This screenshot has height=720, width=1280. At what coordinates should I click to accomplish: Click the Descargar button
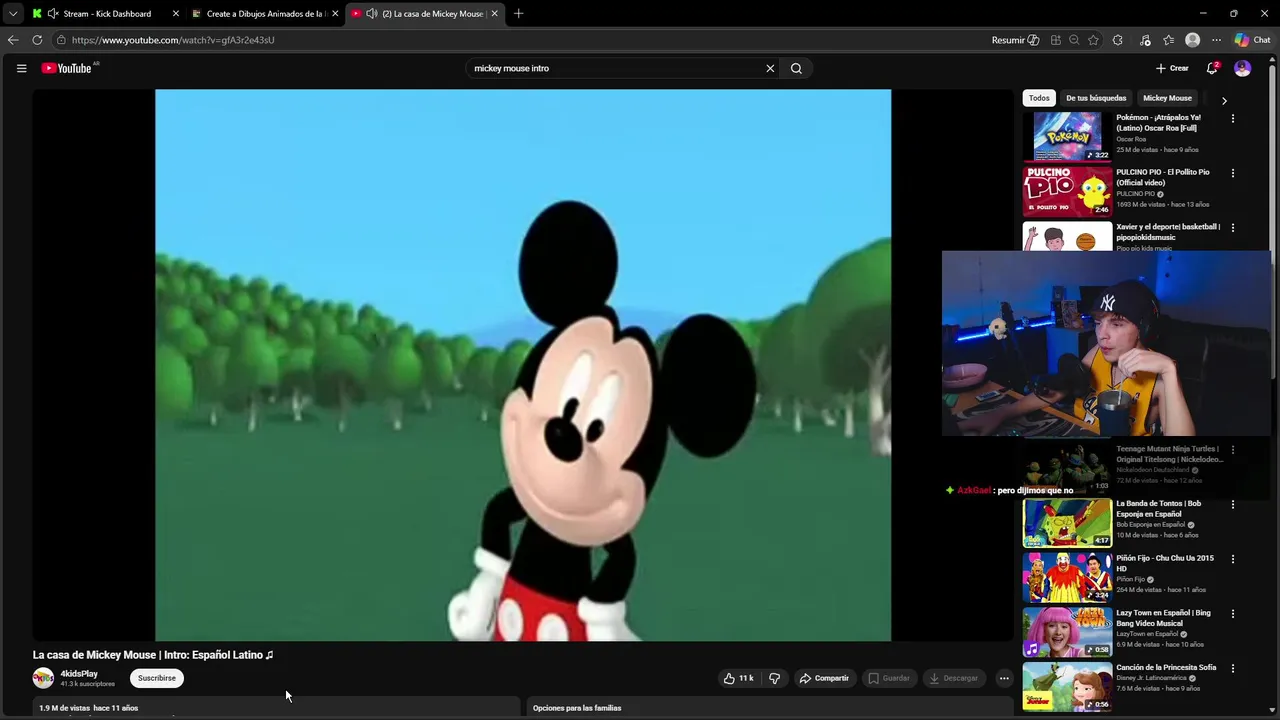click(x=954, y=678)
